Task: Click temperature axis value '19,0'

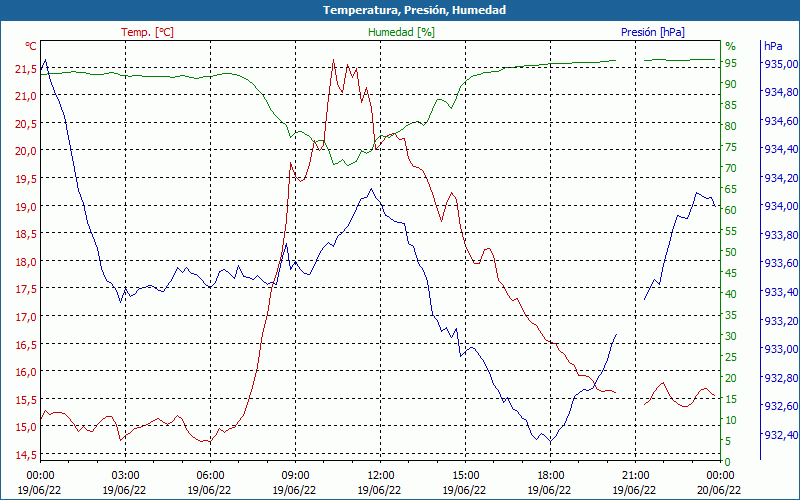Action: pyautogui.click(x=26, y=207)
